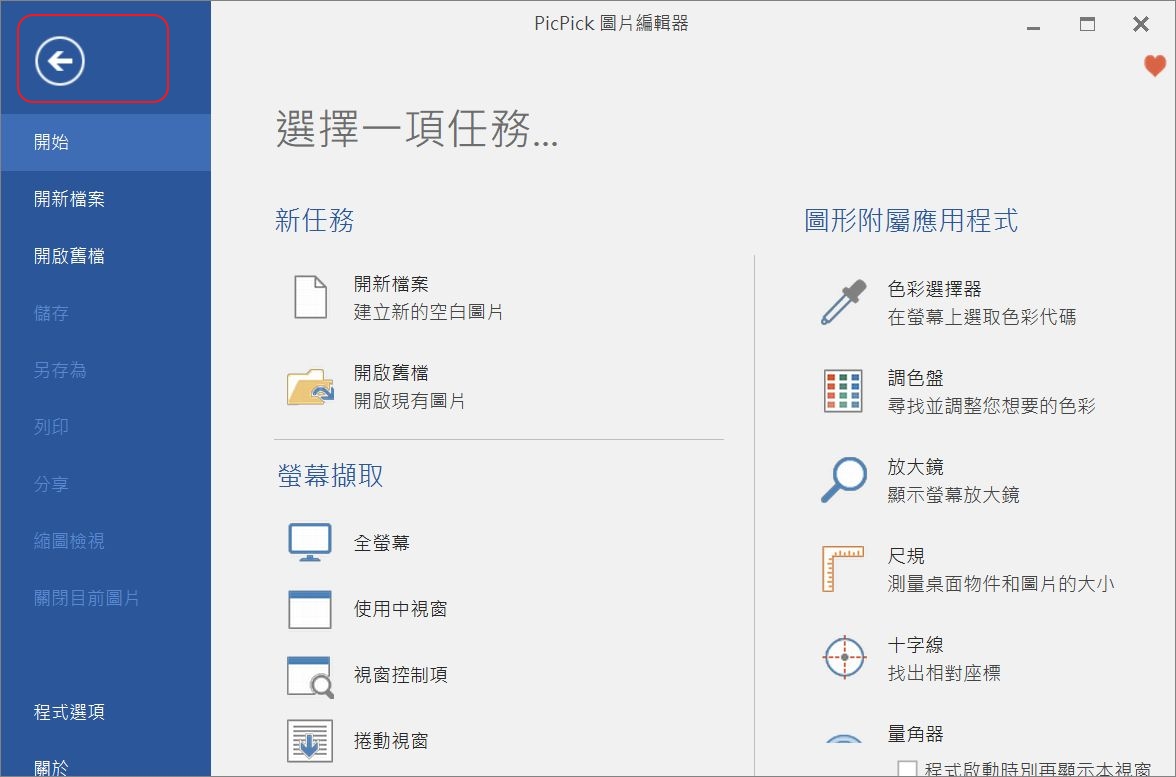Click the 視窗控制項 capture label

400,674
